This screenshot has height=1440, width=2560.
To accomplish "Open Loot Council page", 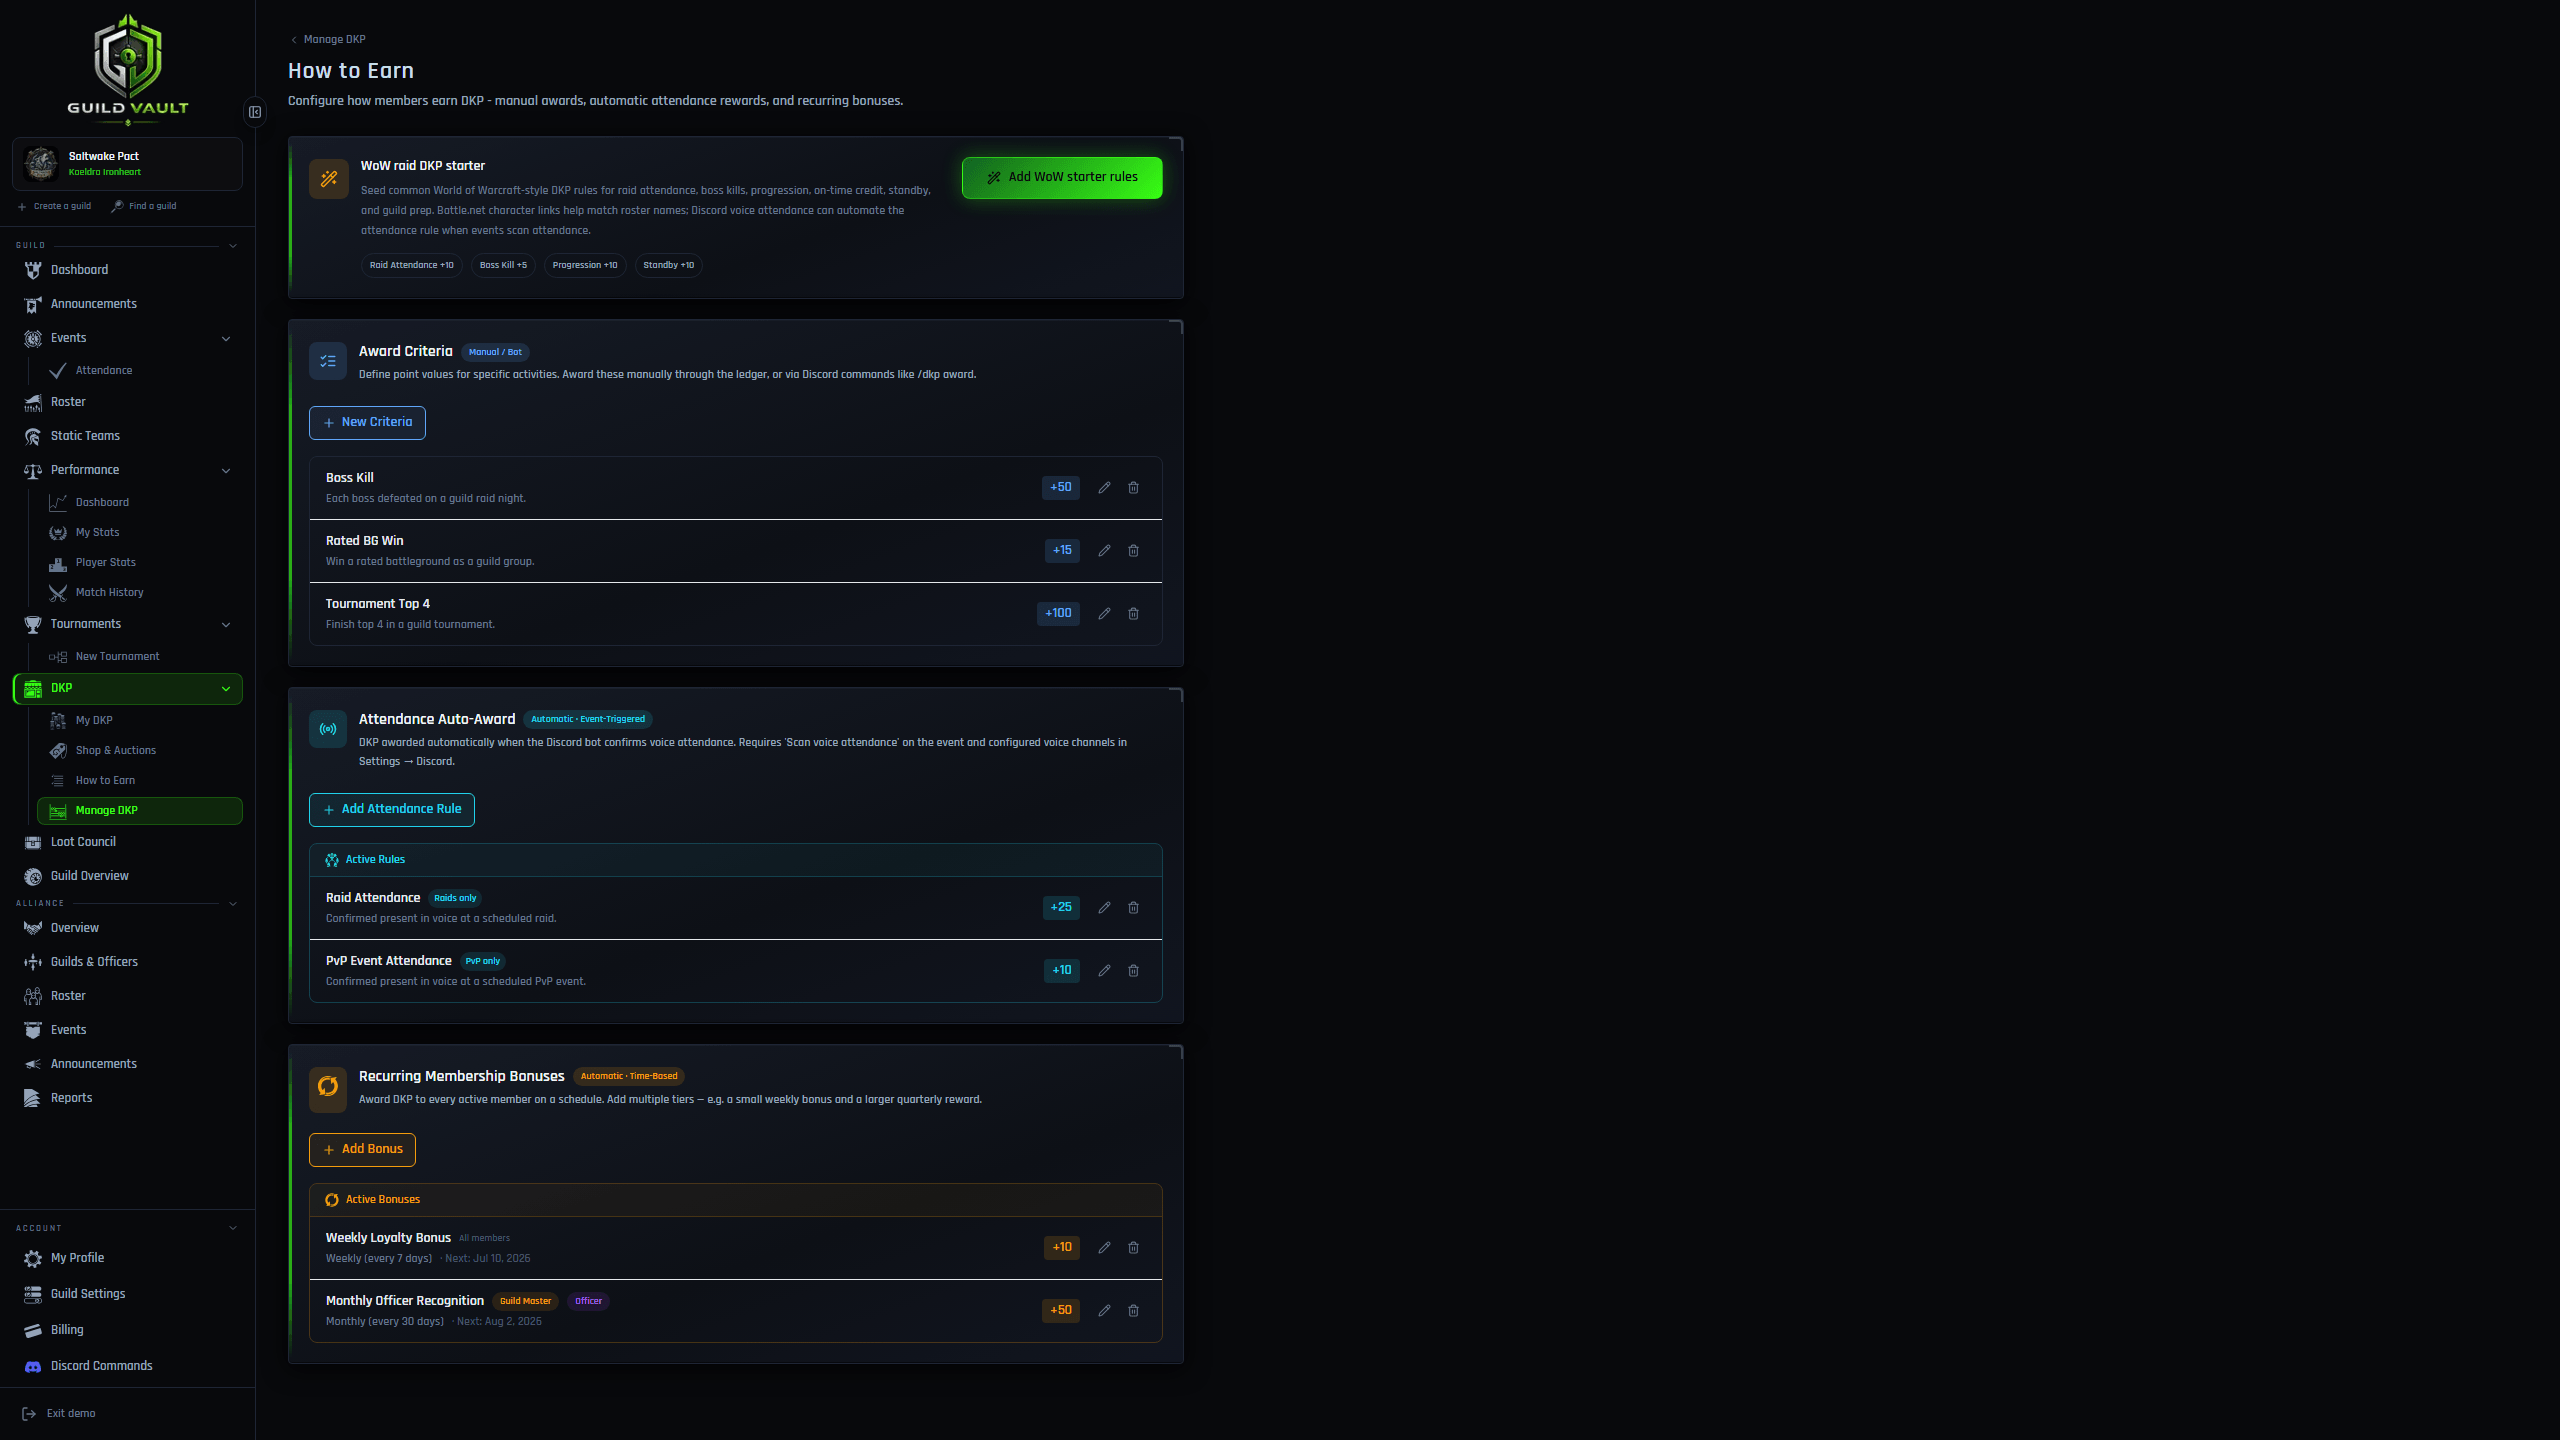I will pos(127,842).
